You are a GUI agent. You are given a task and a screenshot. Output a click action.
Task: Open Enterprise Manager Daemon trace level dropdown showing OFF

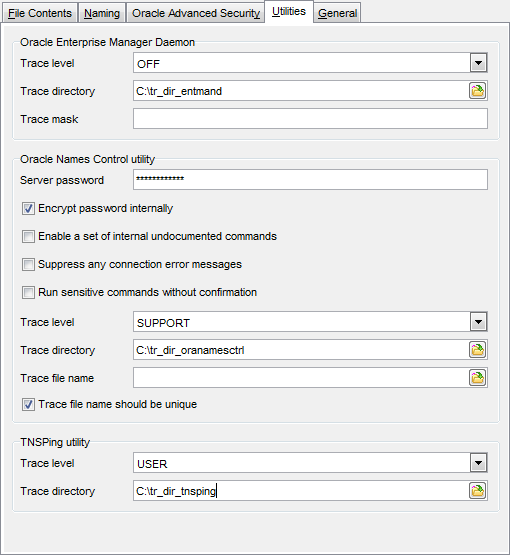click(479, 63)
